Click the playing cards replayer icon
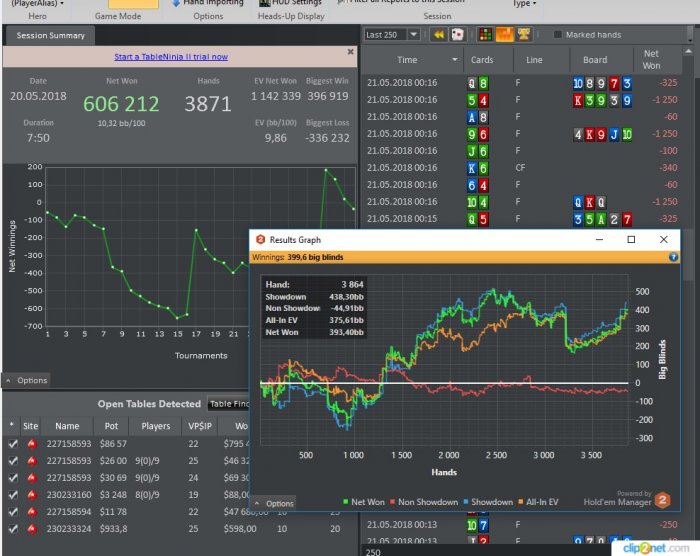 [456, 35]
